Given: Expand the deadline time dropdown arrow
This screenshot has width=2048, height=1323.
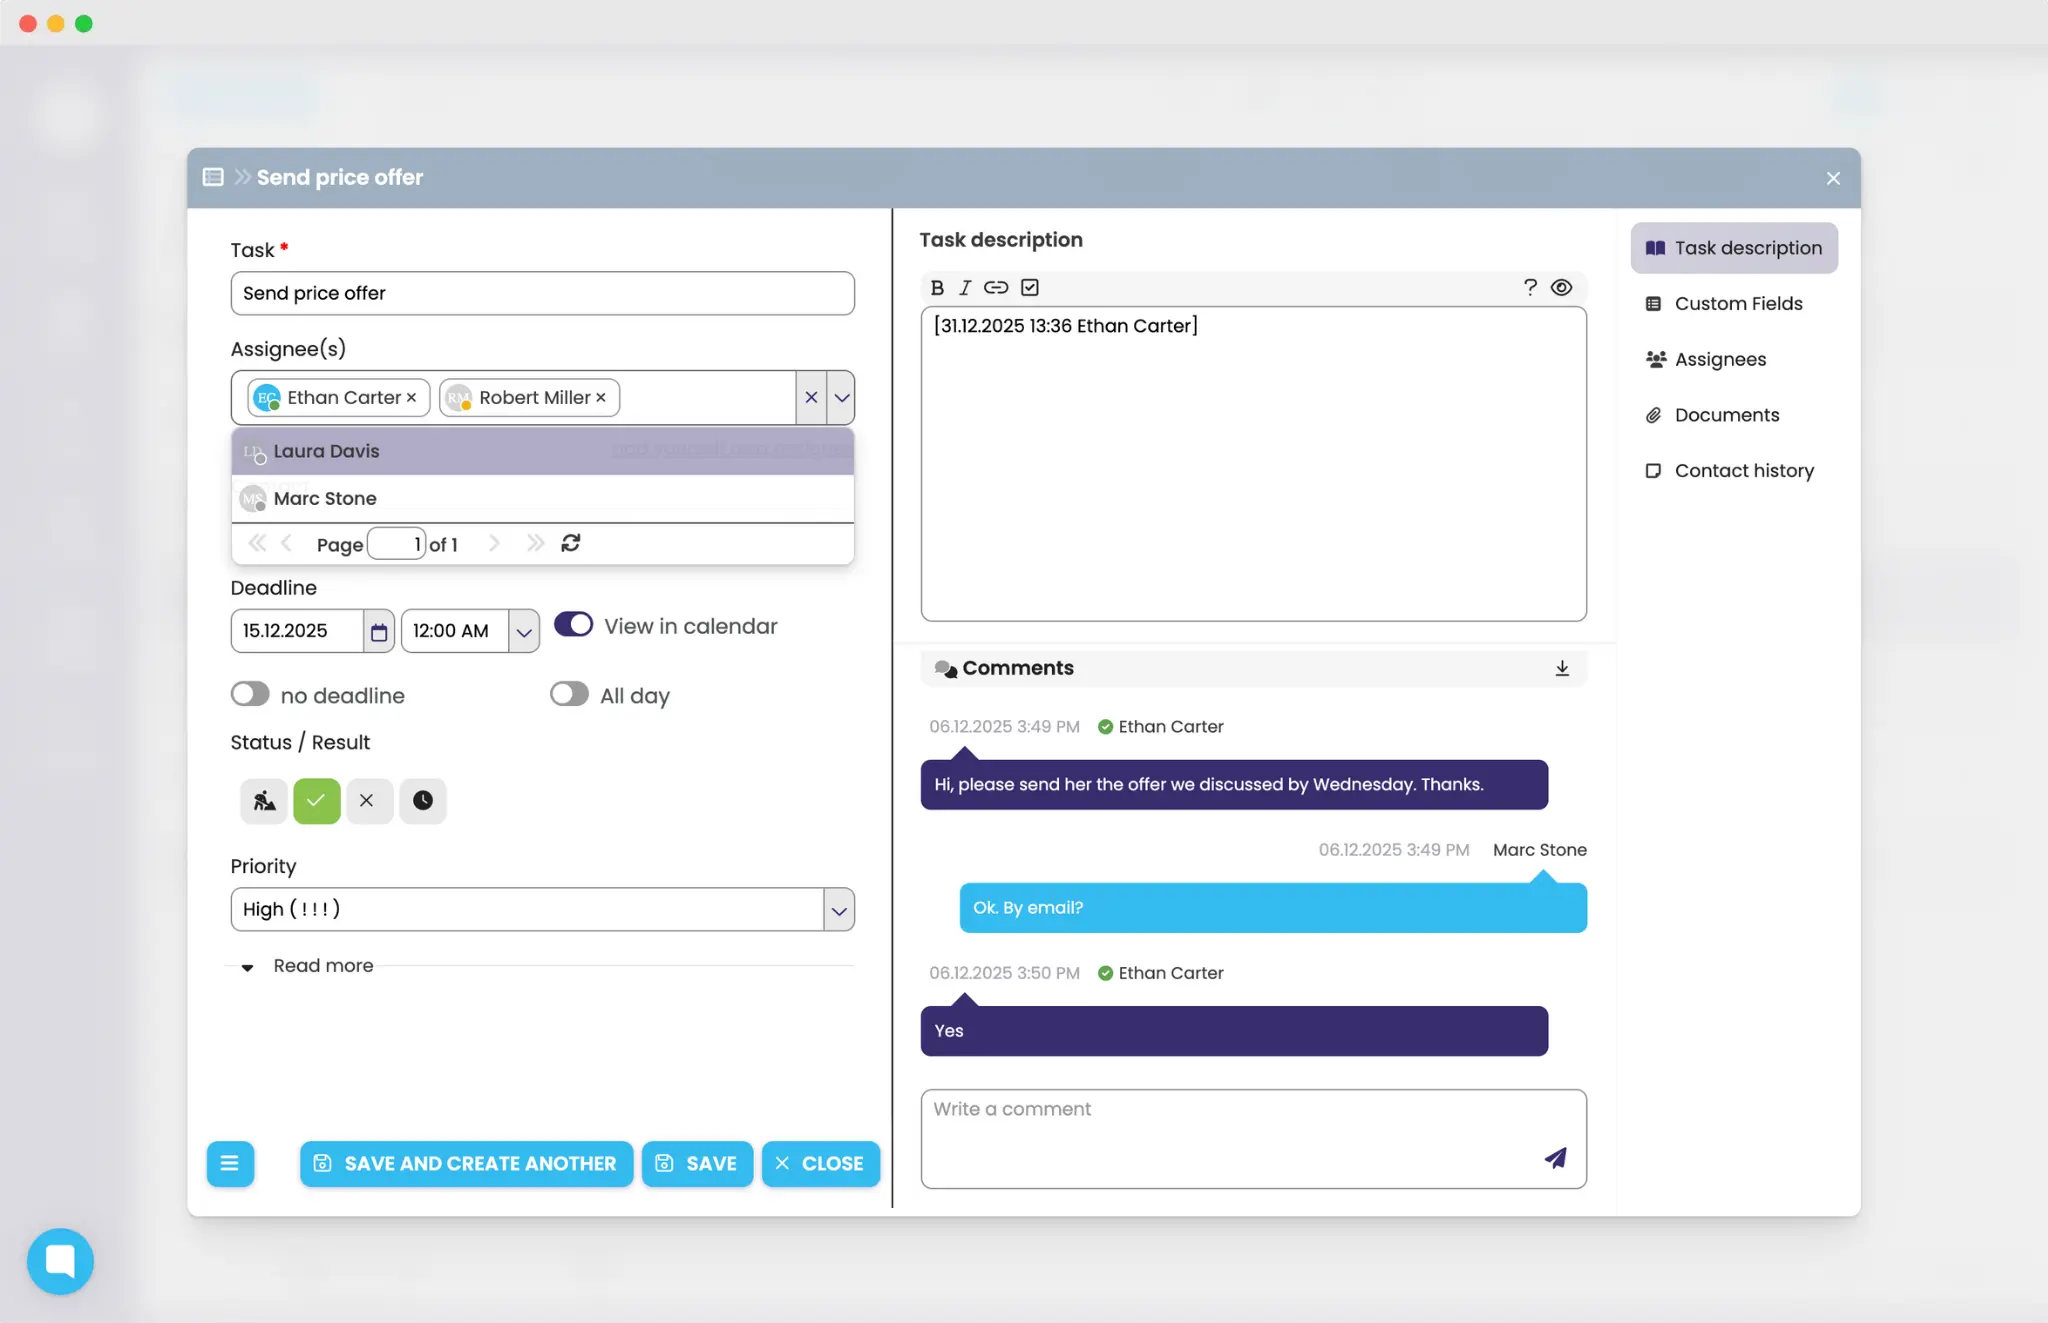Looking at the screenshot, I should 523,632.
